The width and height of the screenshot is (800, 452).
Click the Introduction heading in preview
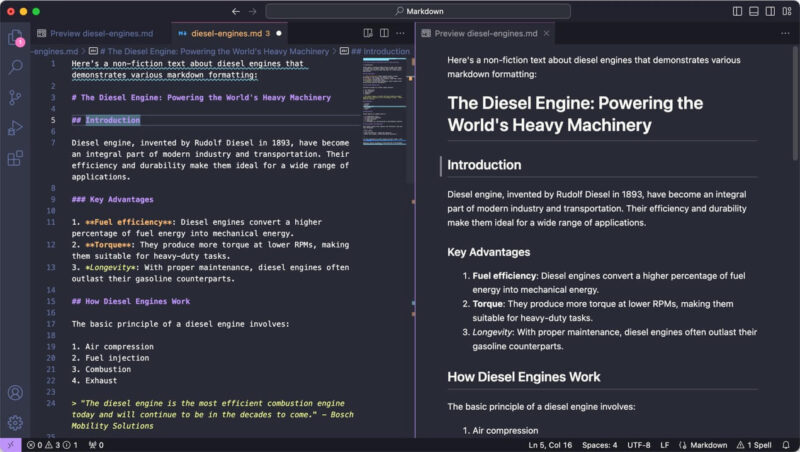[x=484, y=165]
